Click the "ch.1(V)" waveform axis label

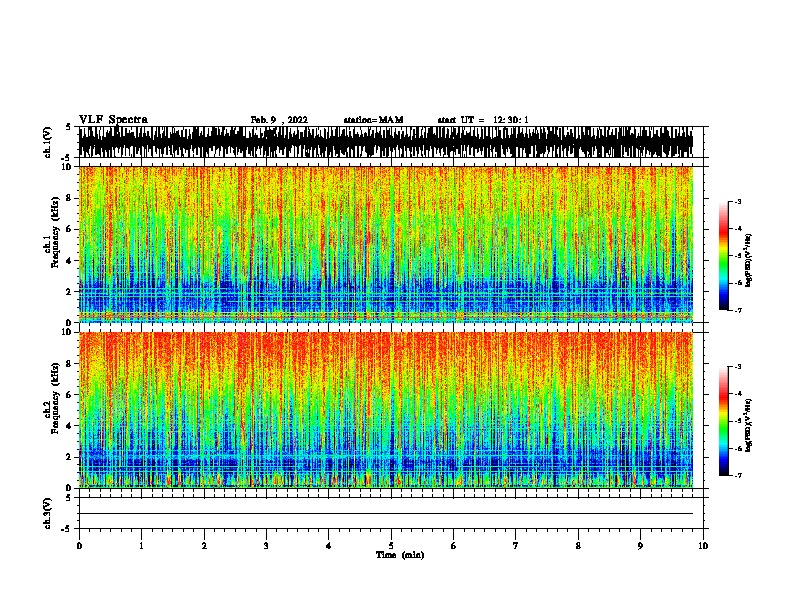(x=47, y=142)
